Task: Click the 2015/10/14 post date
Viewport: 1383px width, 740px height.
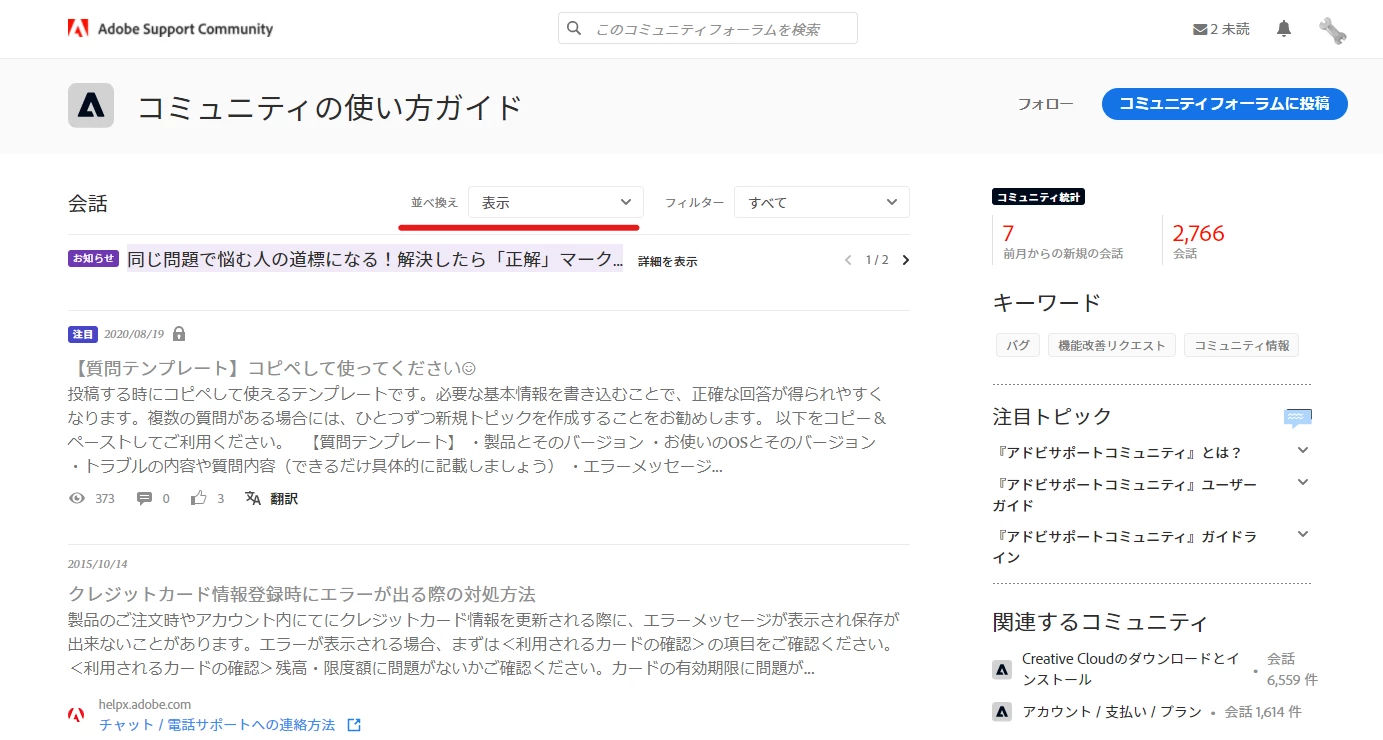Action: coord(98,564)
